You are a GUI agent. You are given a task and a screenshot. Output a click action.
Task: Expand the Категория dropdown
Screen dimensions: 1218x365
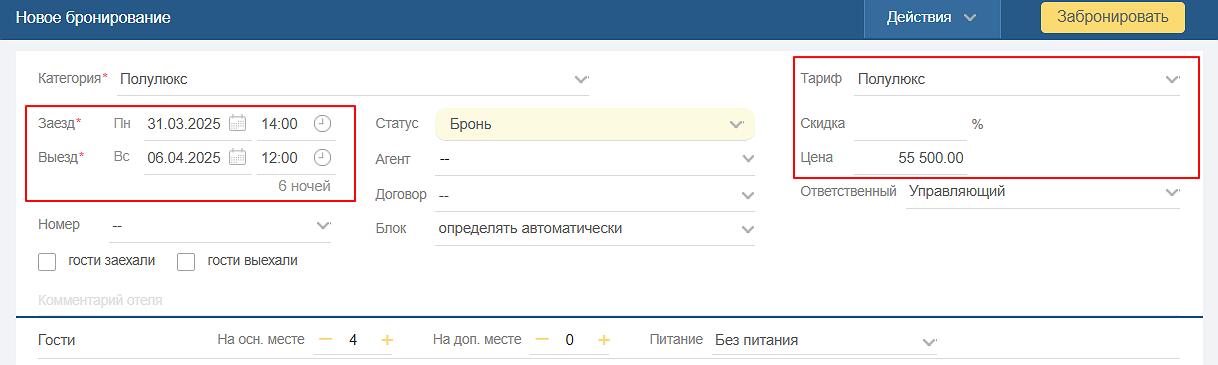pyautogui.click(x=353, y=79)
